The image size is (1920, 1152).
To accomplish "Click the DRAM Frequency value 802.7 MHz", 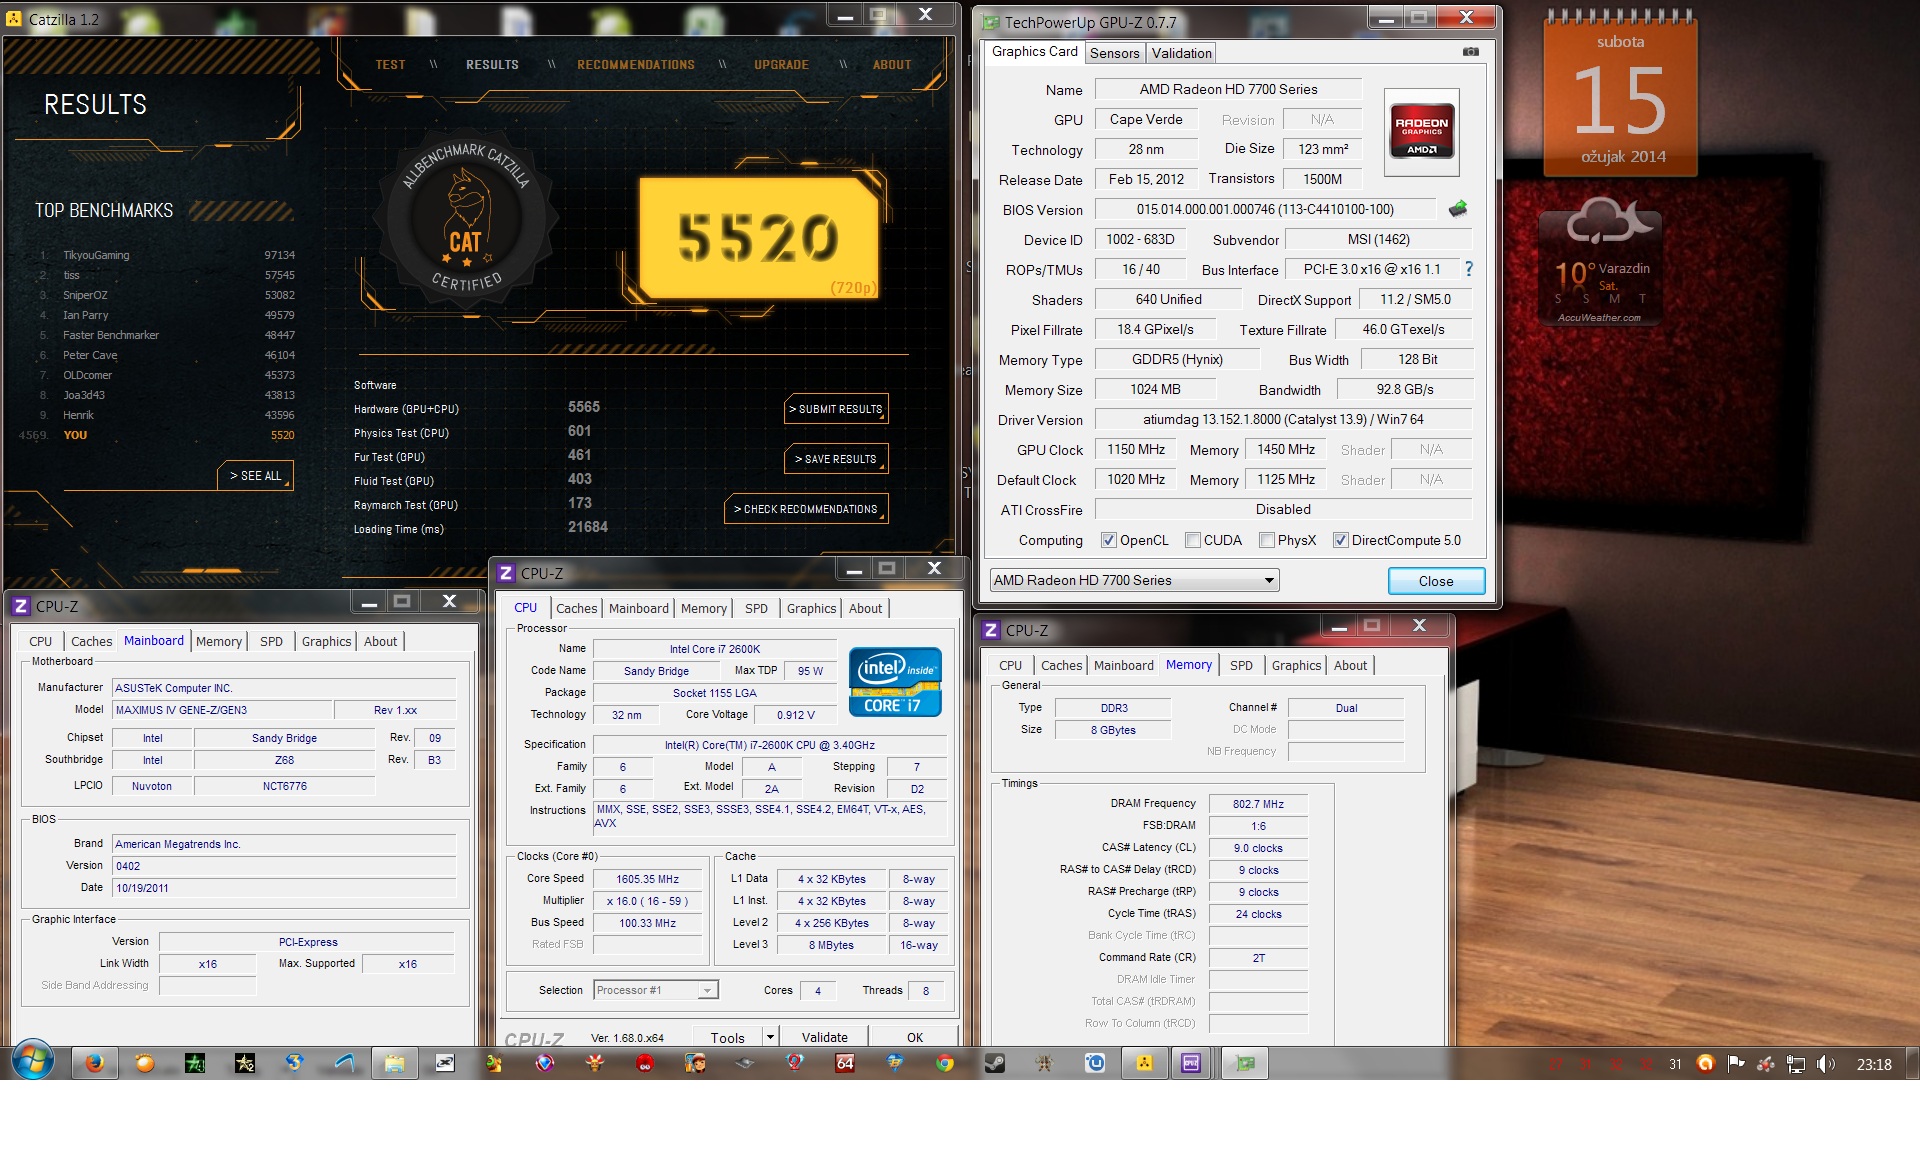I will 1258,804.
